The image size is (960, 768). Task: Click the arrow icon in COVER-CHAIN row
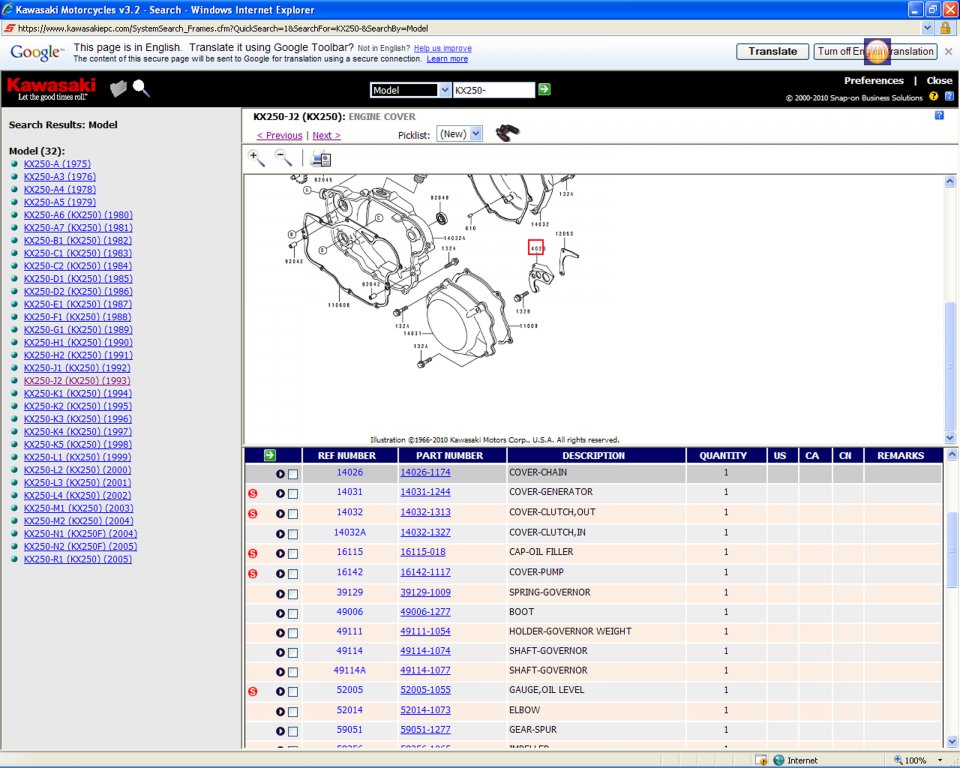click(280, 474)
